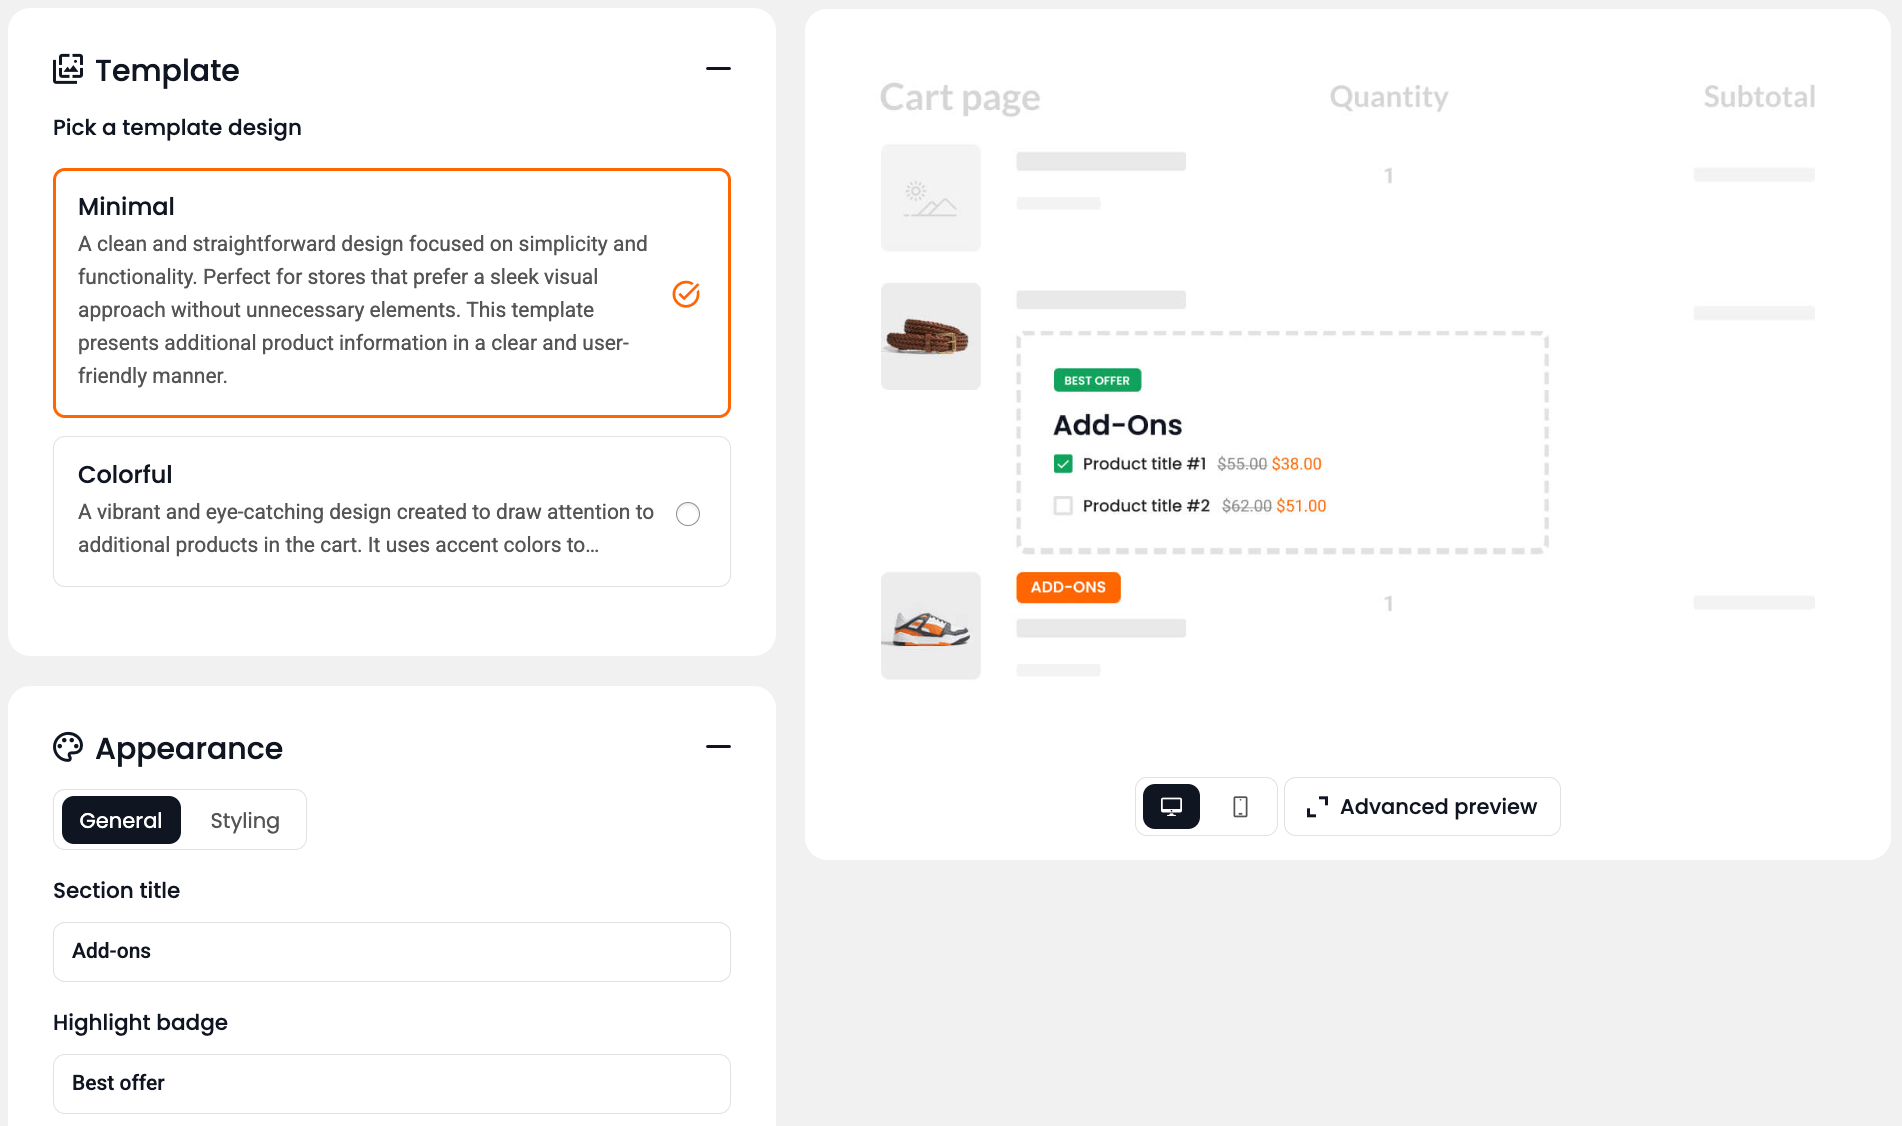
Task: Click the sneaker product thumbnail
Action: 930,626
